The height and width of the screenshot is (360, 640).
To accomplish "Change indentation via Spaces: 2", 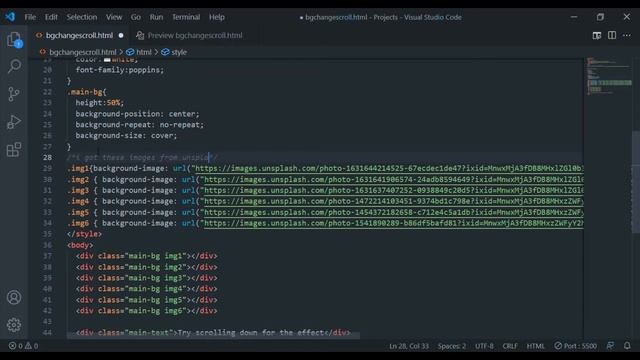I will point(451,346).
